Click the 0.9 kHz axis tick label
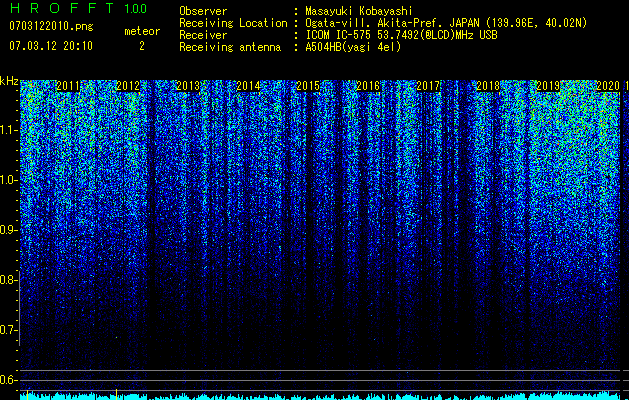 (x=9, y=230)
